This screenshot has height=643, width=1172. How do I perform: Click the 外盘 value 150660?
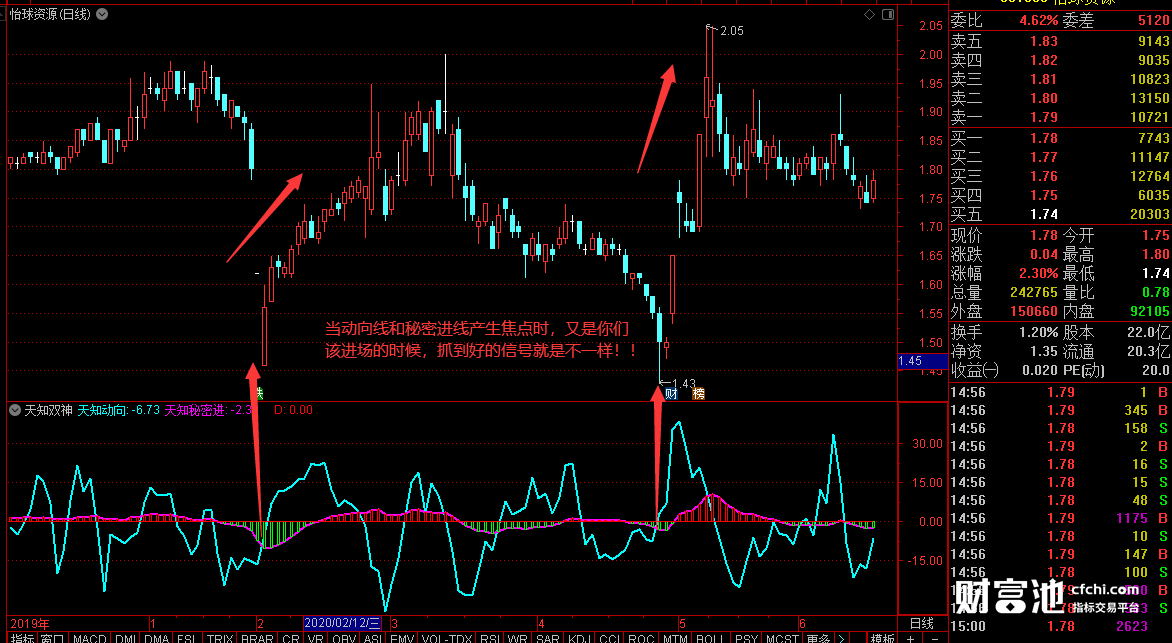(1034, 311)
